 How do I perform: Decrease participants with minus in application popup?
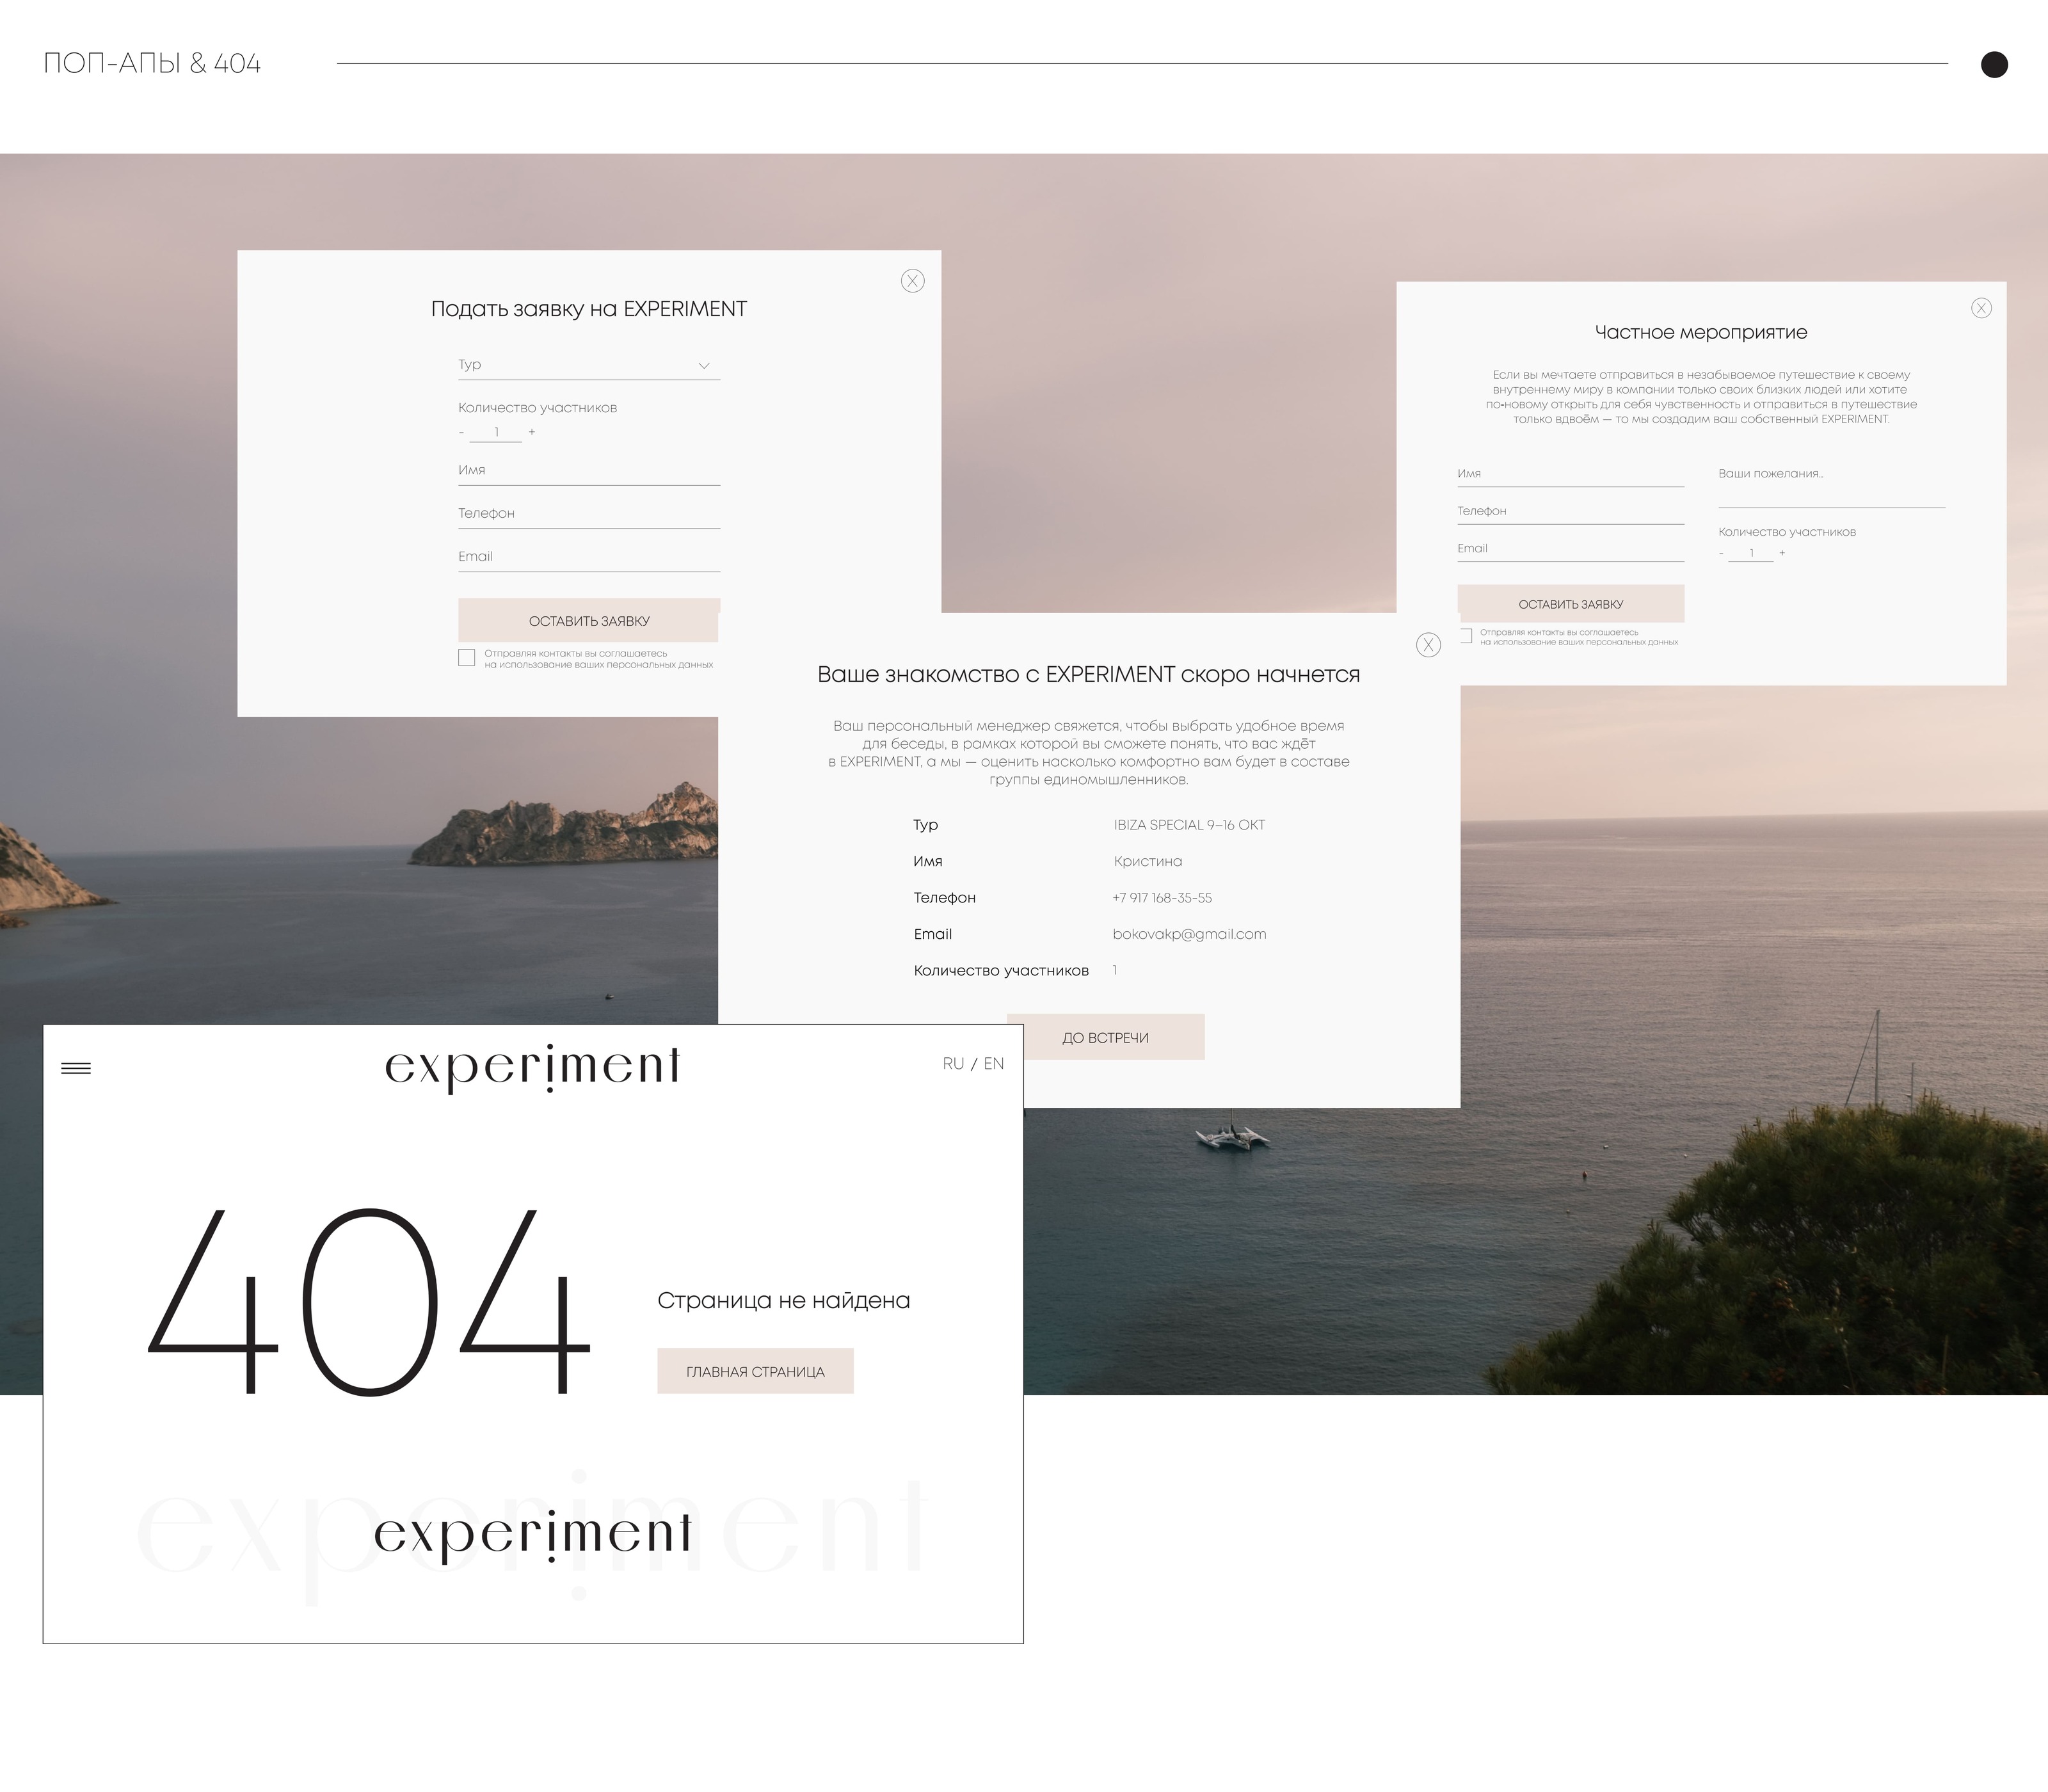[461, 432]
